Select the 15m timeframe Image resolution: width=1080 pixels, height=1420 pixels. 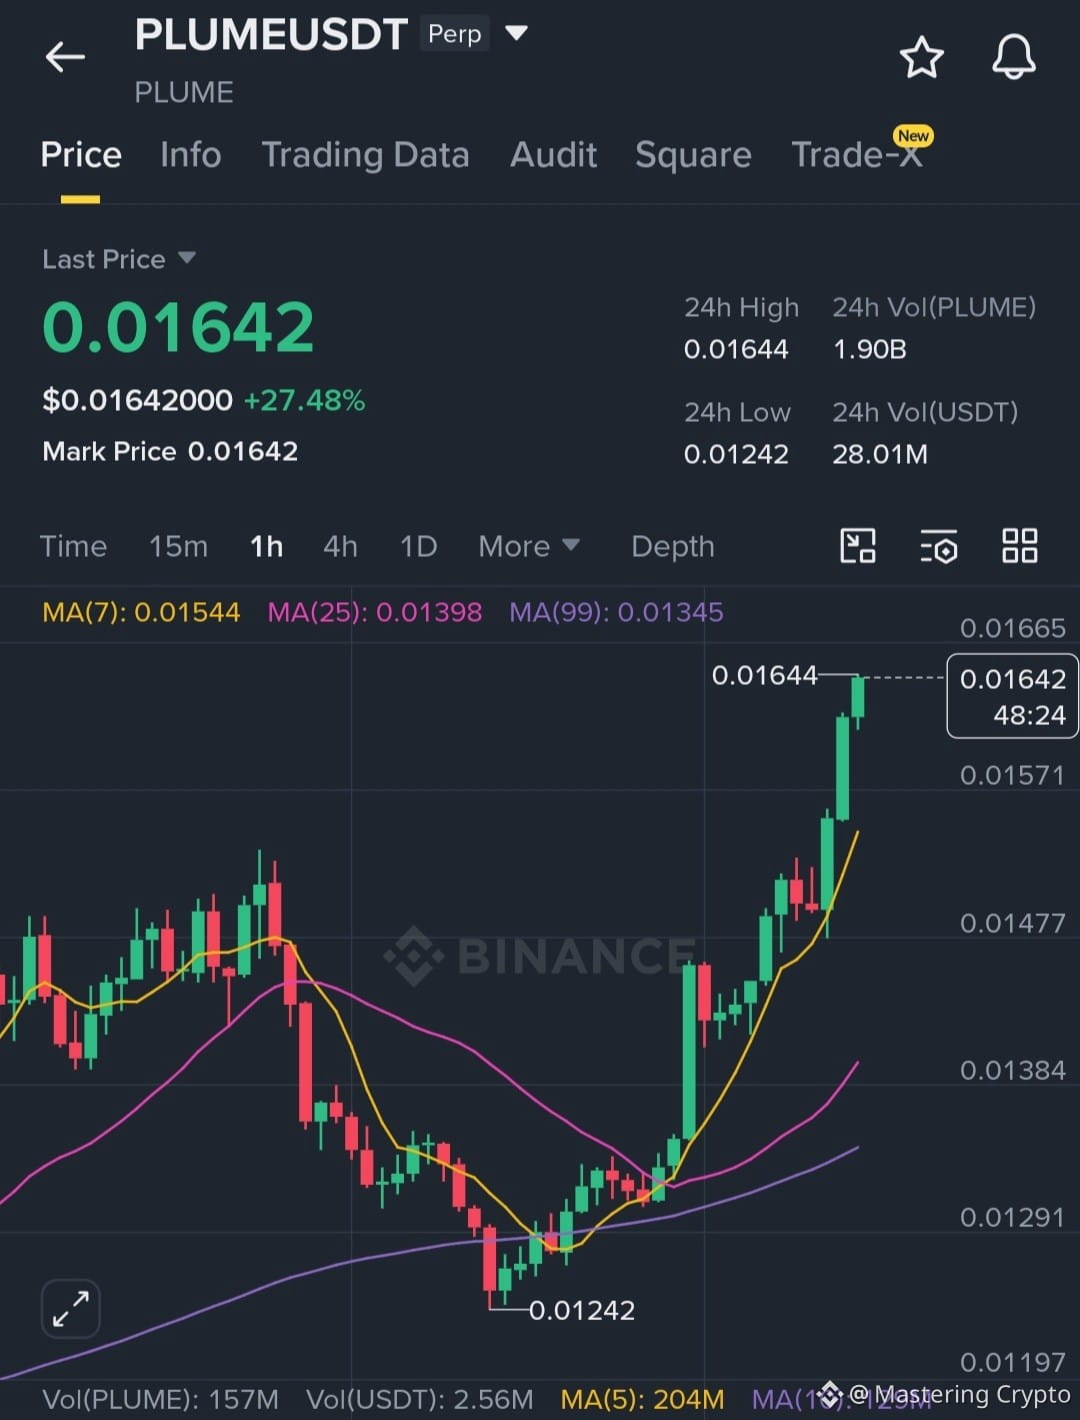(x=178, y=546)
